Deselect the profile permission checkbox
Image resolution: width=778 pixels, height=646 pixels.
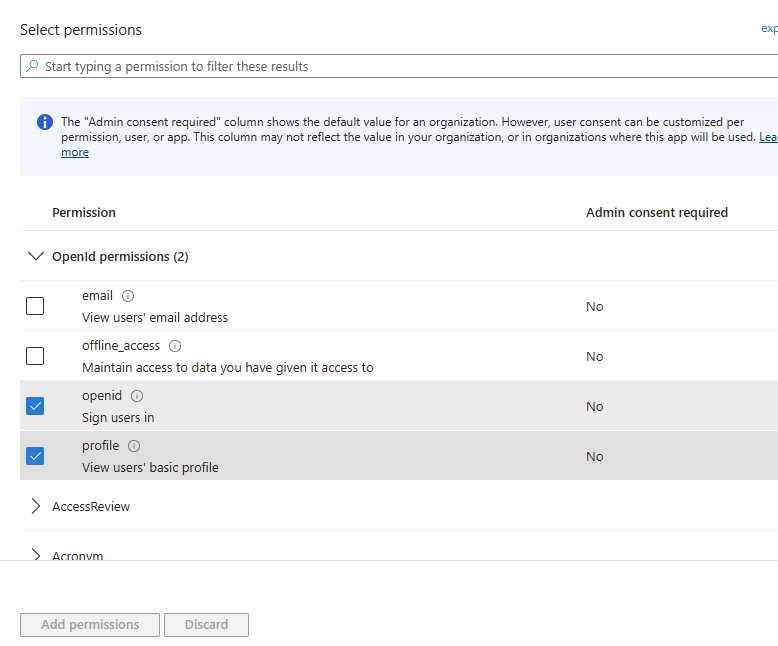(35, 456)
